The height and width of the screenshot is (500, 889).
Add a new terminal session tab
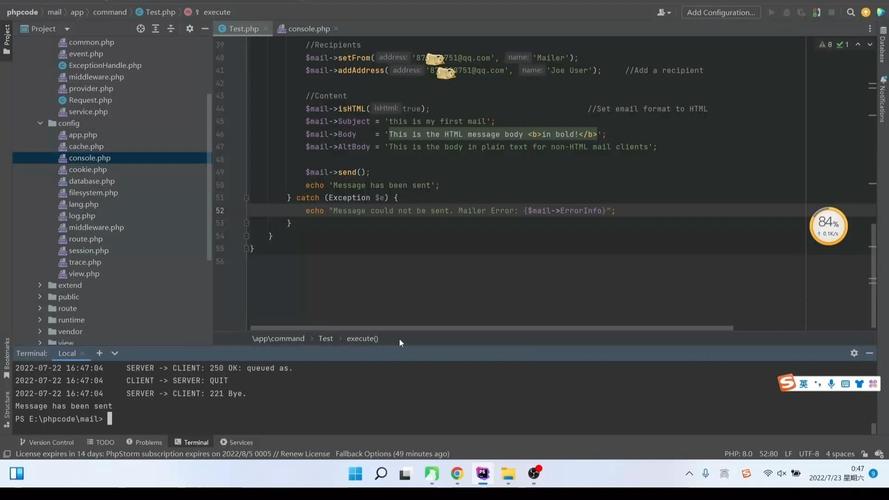tap(99, 353)
